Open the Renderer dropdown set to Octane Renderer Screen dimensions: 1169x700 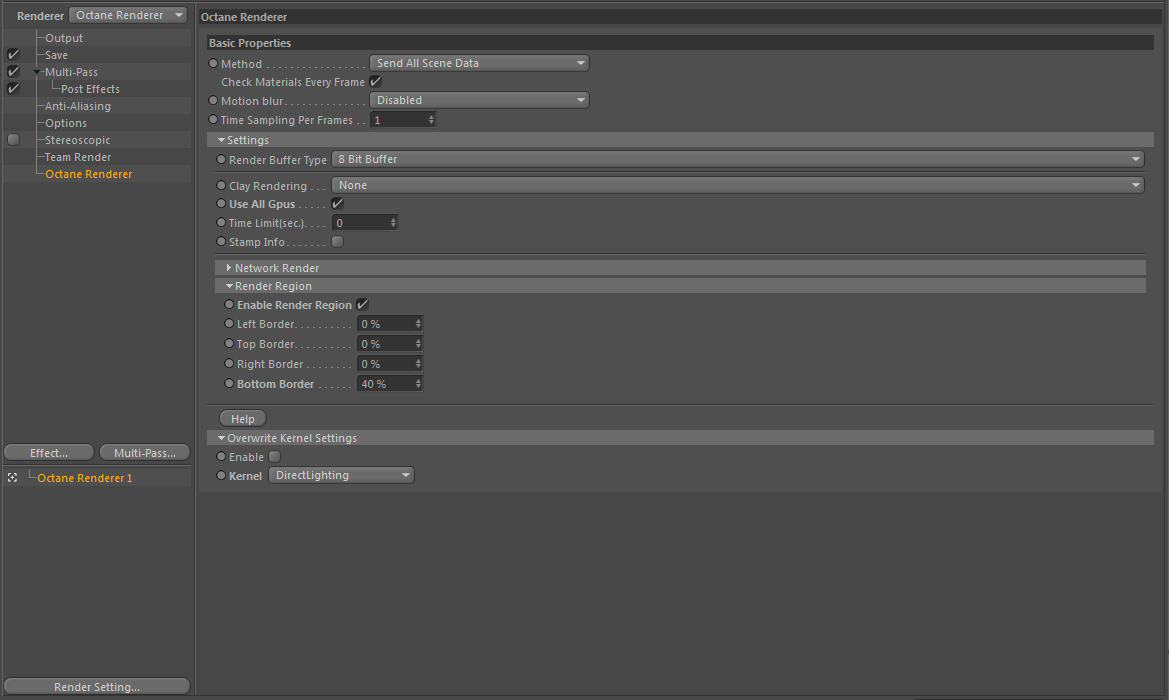pos(127,15)
